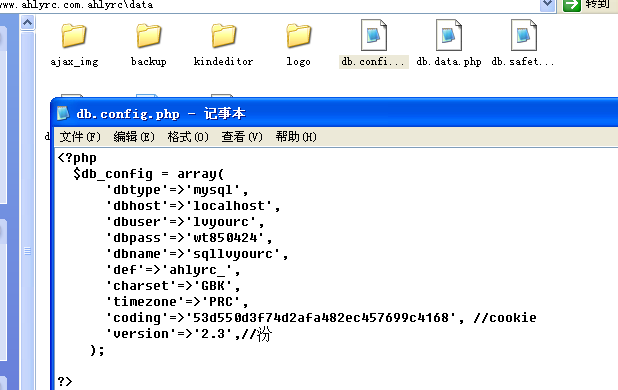Click the line 'dbtype'=>'mysql'
The image size is (618, 390).
coord(177,190)
